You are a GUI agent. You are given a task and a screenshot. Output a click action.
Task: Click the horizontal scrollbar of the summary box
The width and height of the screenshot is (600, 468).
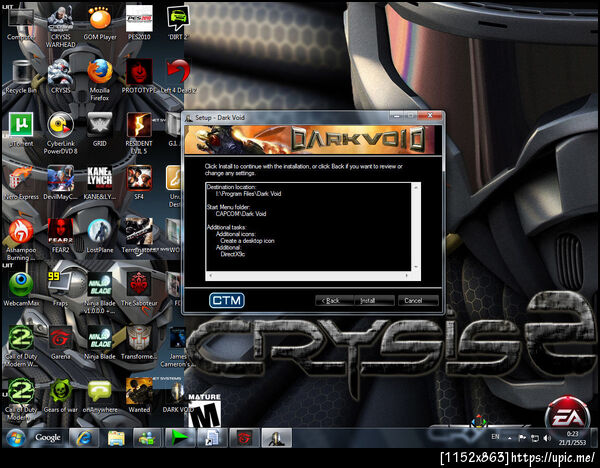click(x=308, y=275)
